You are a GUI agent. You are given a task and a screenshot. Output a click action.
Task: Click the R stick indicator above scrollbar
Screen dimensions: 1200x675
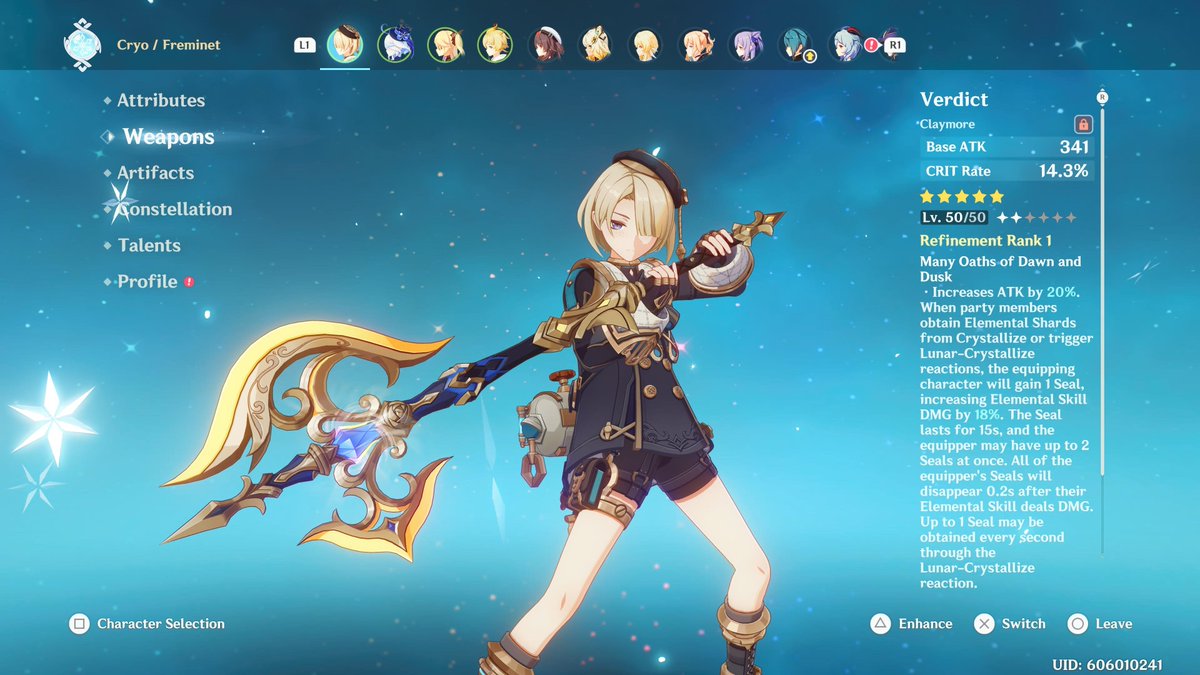1103,97
